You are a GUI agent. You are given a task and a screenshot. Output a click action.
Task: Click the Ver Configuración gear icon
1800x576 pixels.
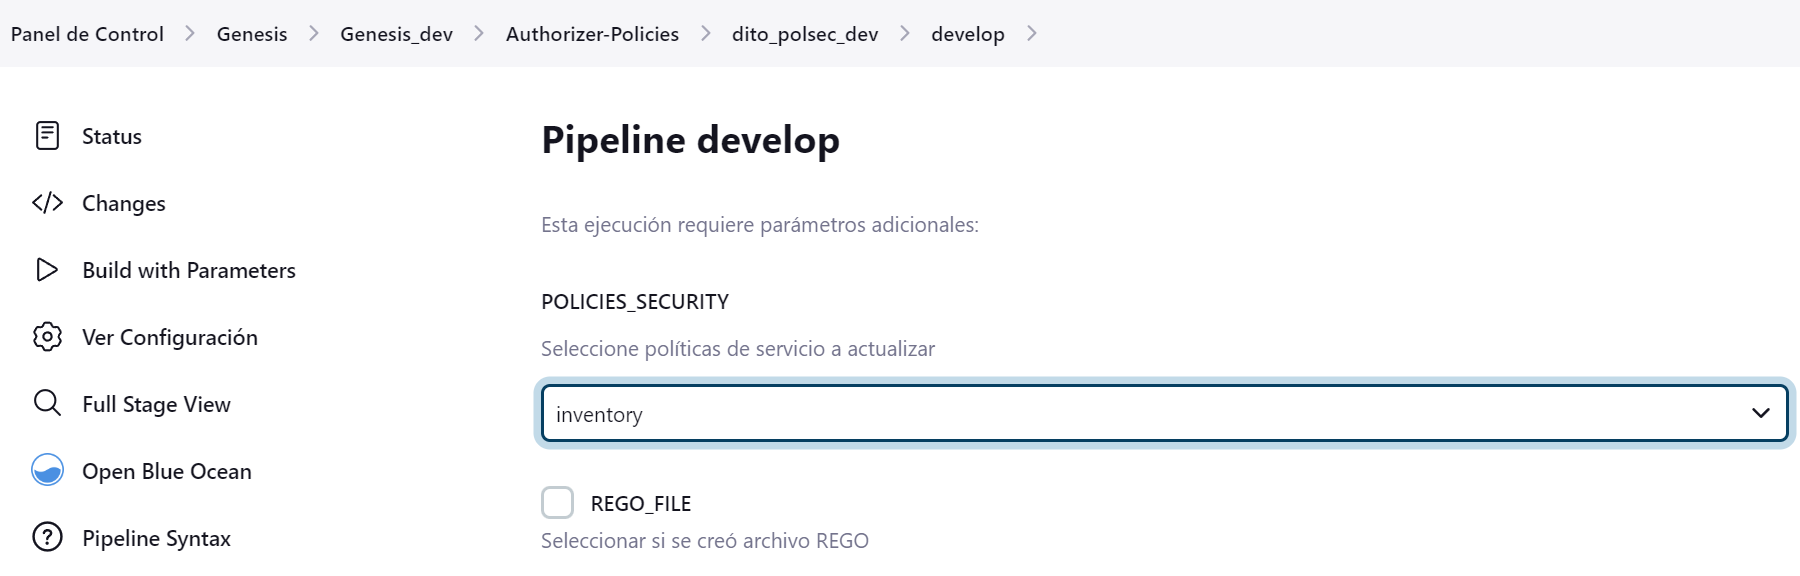pos(47,337)
